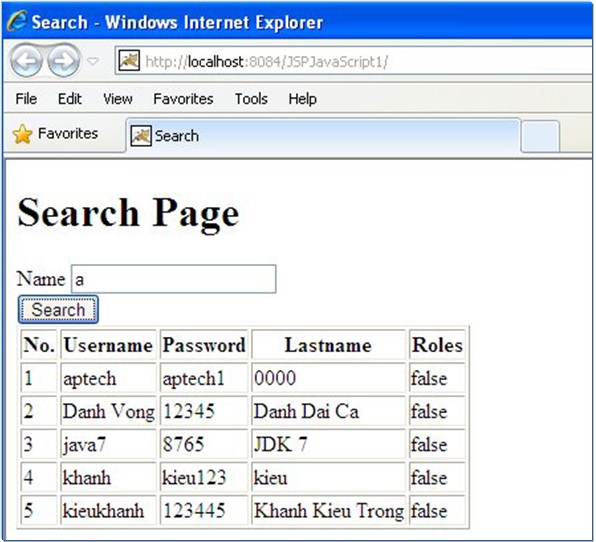Click the browser Forward arrow button
This screenshot has width=596, height=542.
(63, 61)
